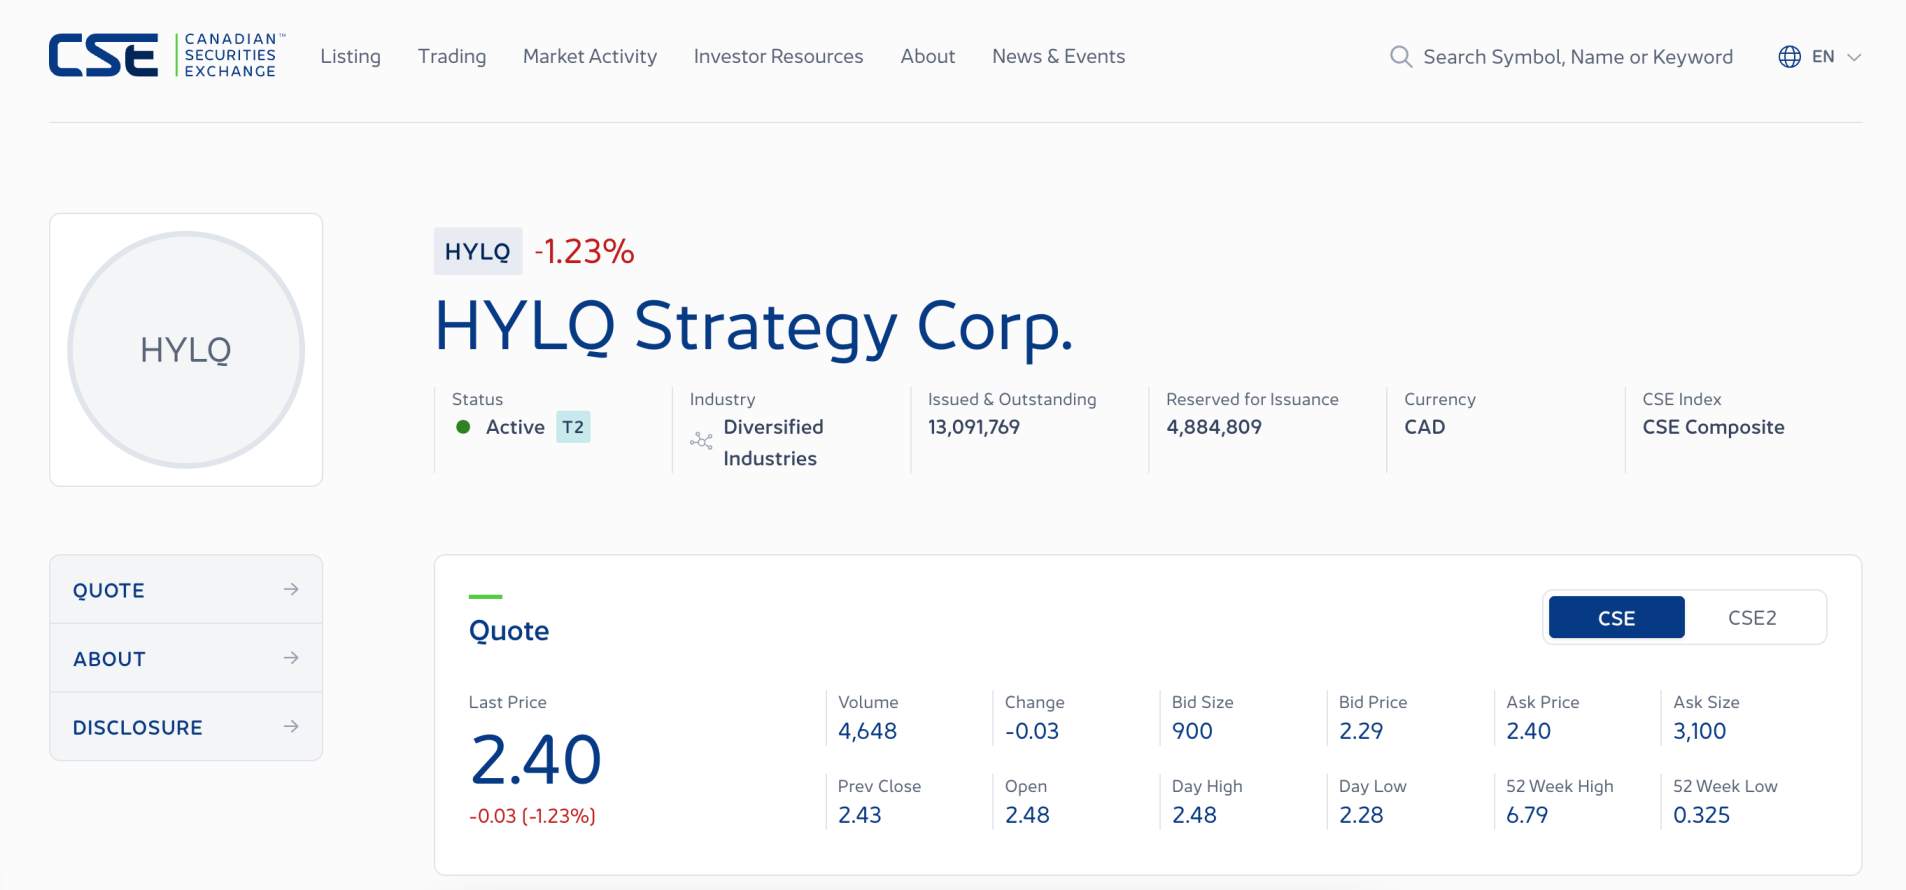Click the globe language icon
The width and height of the screenshot is (1906, 890).
(x=1789, y=57)
